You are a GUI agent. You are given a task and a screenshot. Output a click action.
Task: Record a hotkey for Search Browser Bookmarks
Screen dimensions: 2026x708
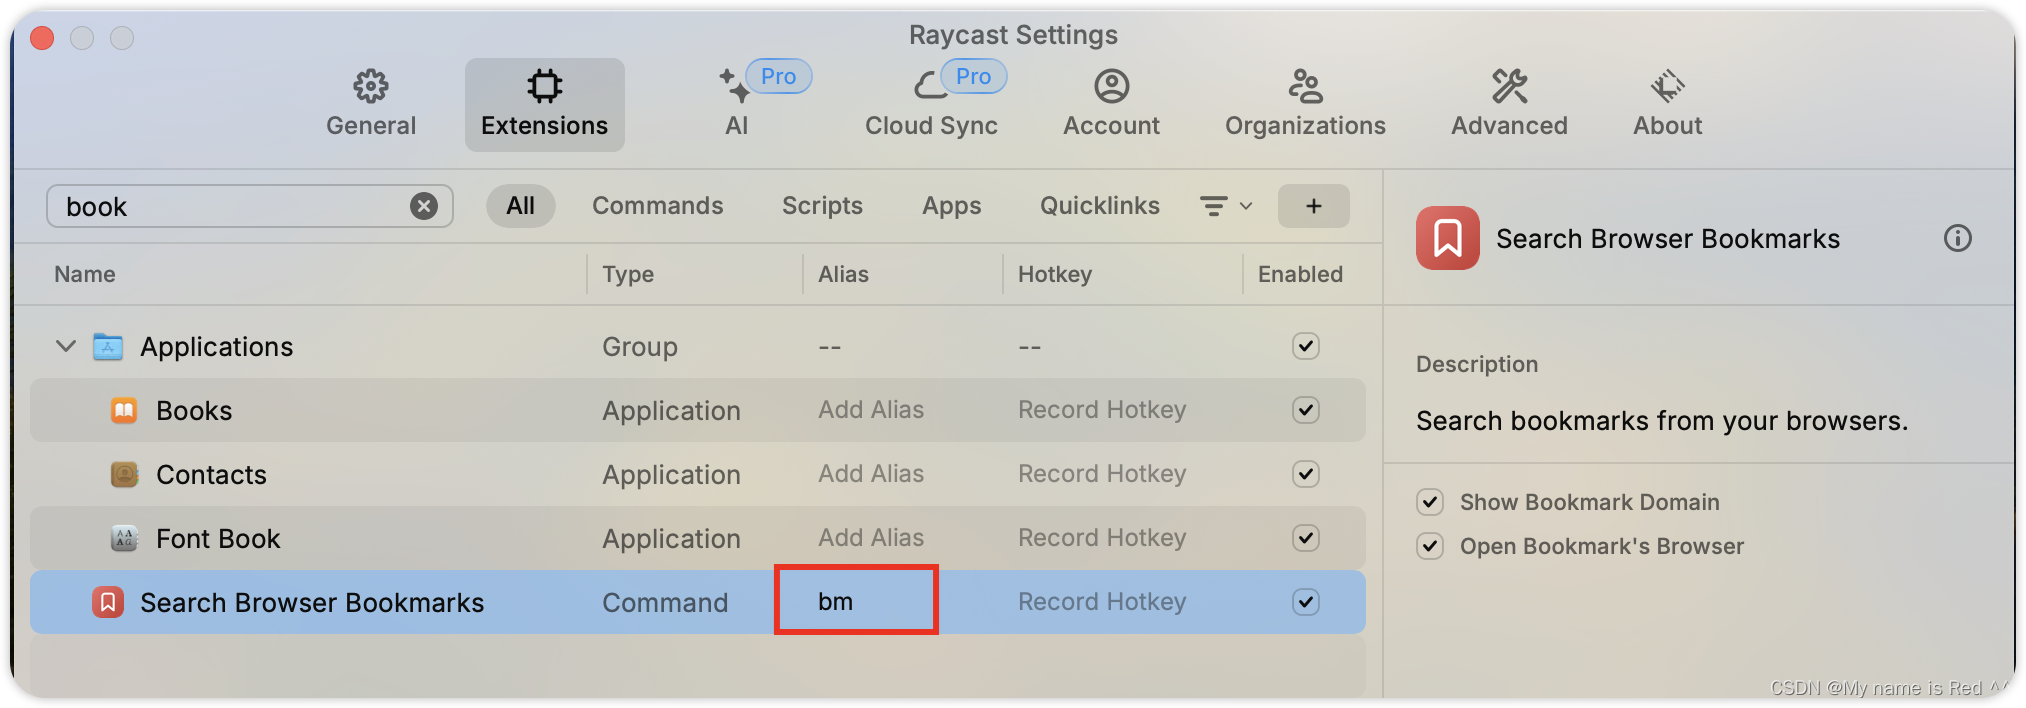click(x=1102, y=602)
